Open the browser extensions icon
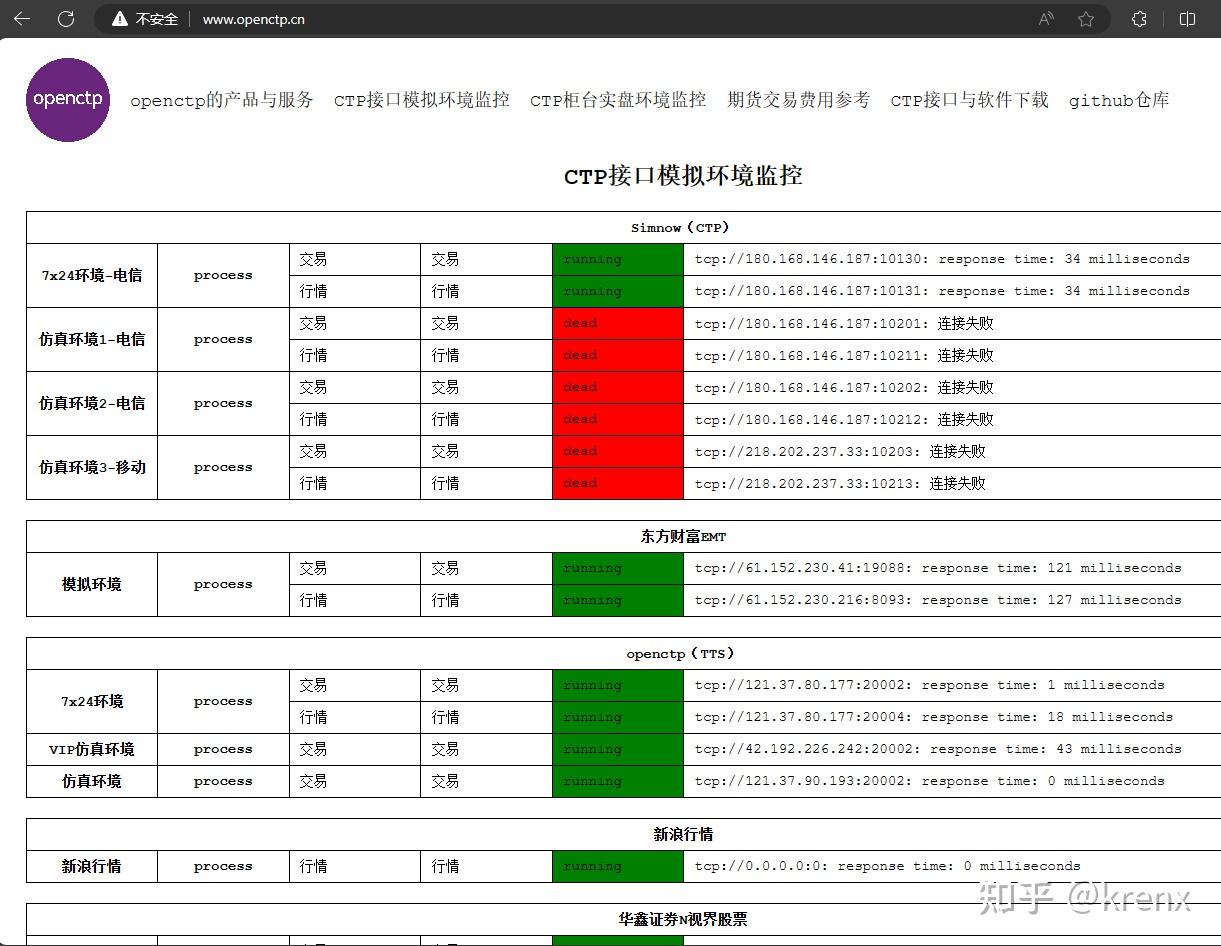The image size is (1221, 946). pos(1139,18)
